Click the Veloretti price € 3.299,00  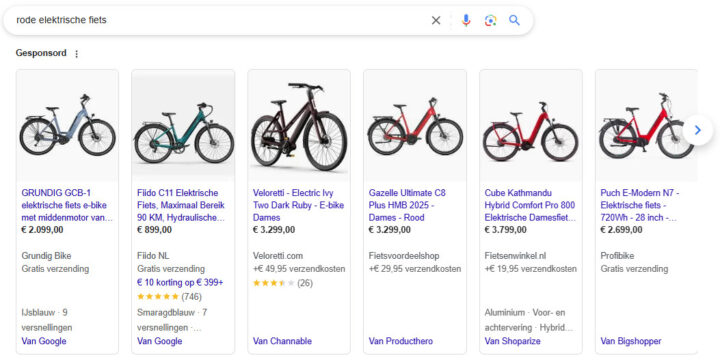[x=274, y=230]
